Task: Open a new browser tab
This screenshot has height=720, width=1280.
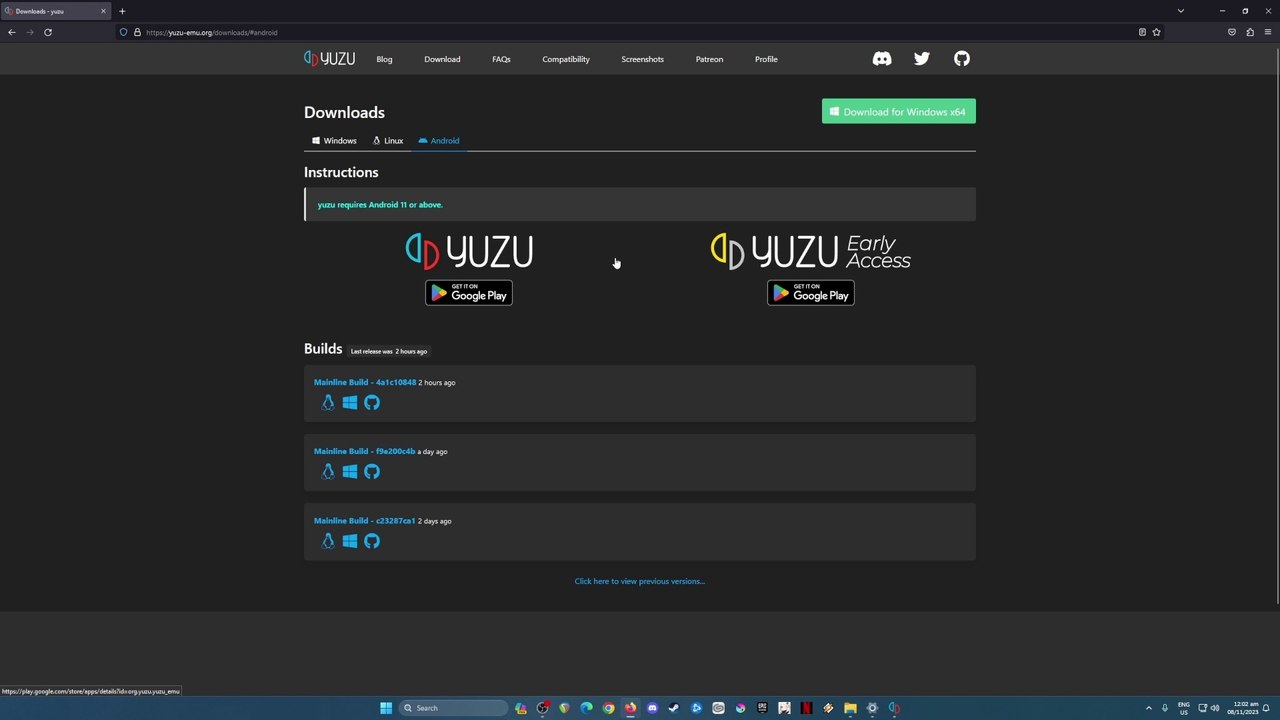Action: [122, 11]
